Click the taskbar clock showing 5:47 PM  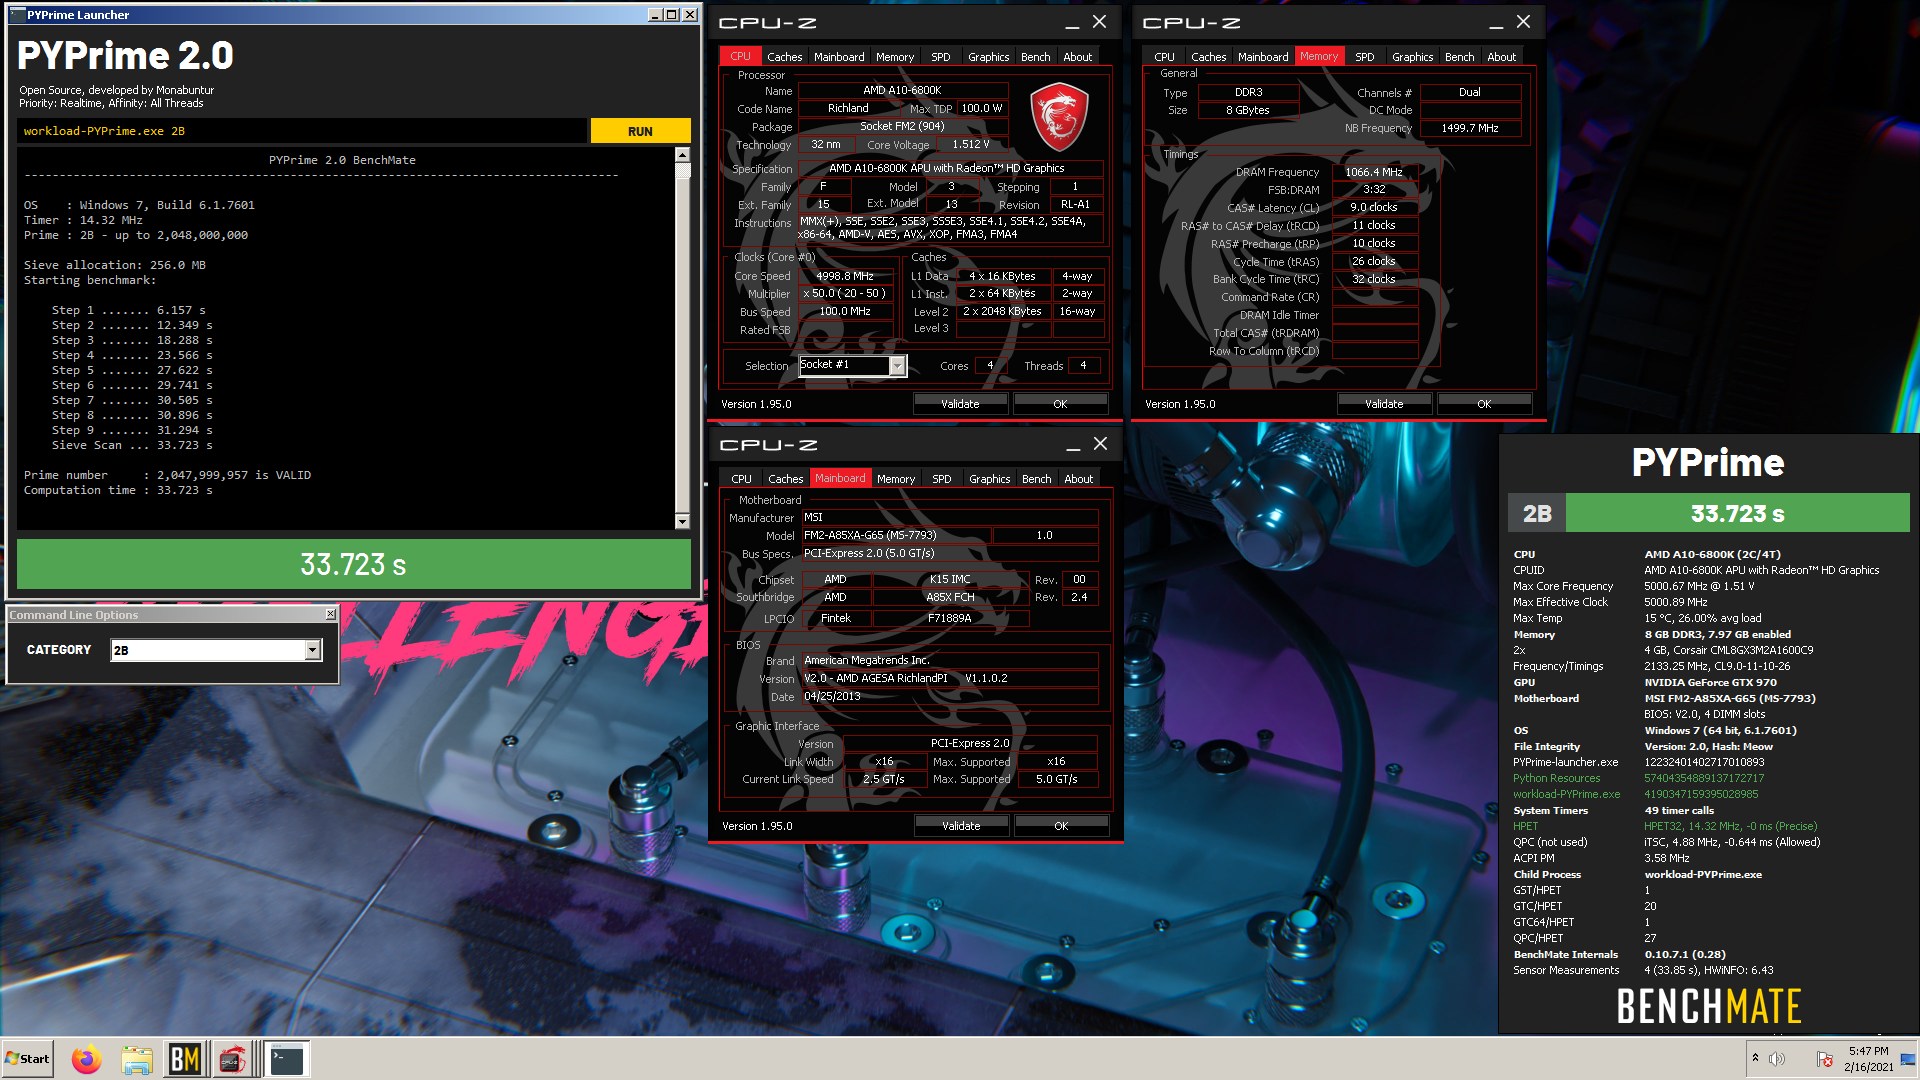pos(1868,1059)
